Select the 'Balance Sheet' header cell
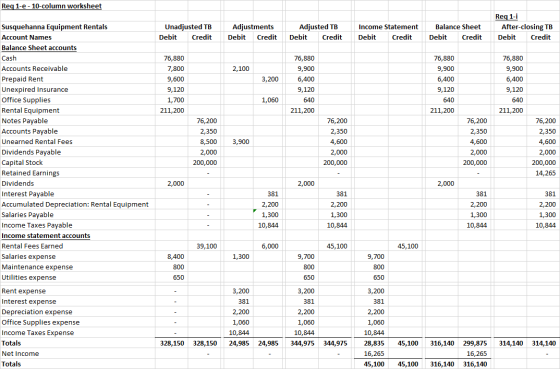 [x=458, y=27]
